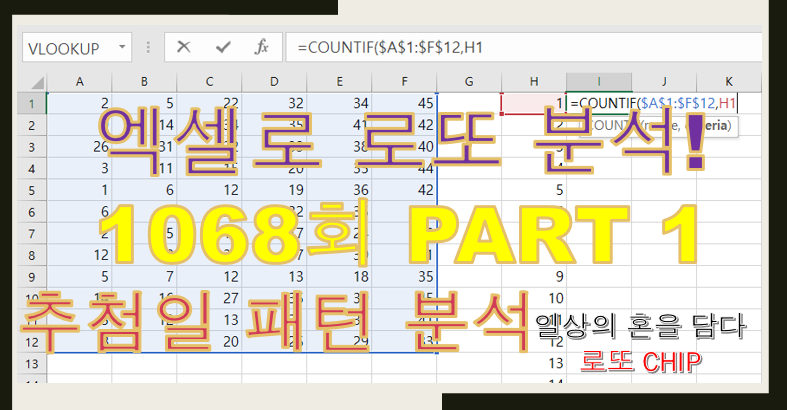Select column F header

point(405,82)
